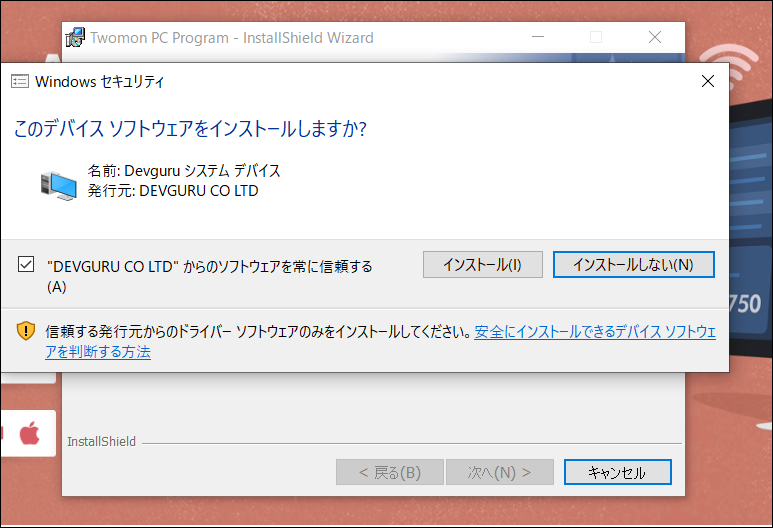The height and width of the screenshot is (528, 773).
Task: Click the 戻る(B) button in InstallShield Wizard
Action: [390, 472]
